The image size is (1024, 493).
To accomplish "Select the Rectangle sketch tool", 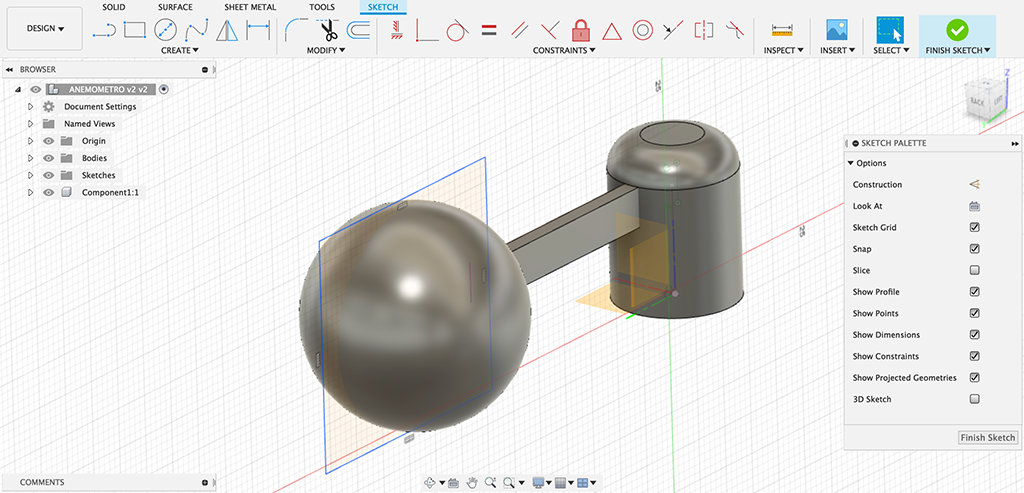I will (x=135, y=29).
